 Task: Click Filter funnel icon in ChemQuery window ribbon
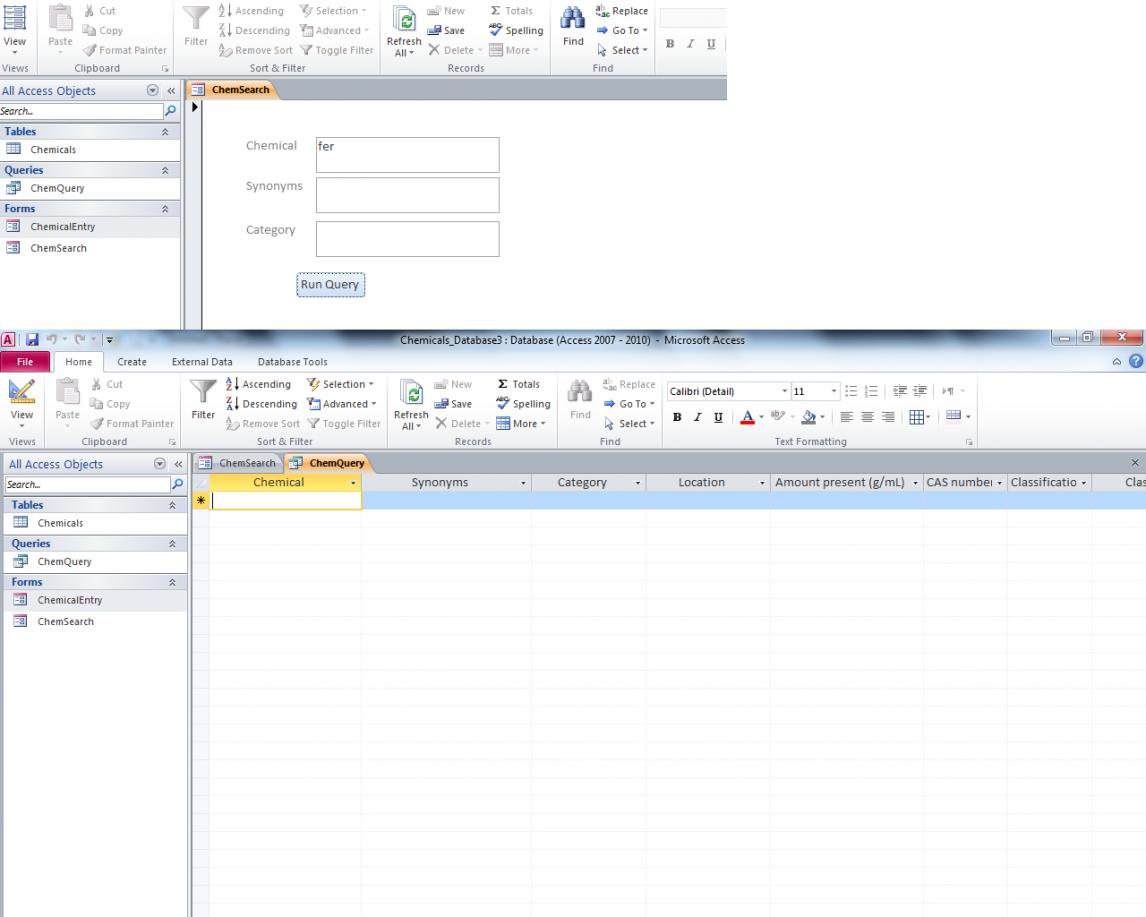tap(202, 392)
